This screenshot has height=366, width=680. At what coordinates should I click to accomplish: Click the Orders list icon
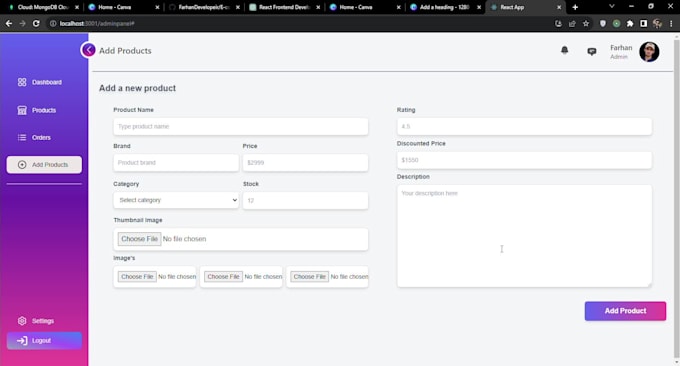tap(22, 137)
